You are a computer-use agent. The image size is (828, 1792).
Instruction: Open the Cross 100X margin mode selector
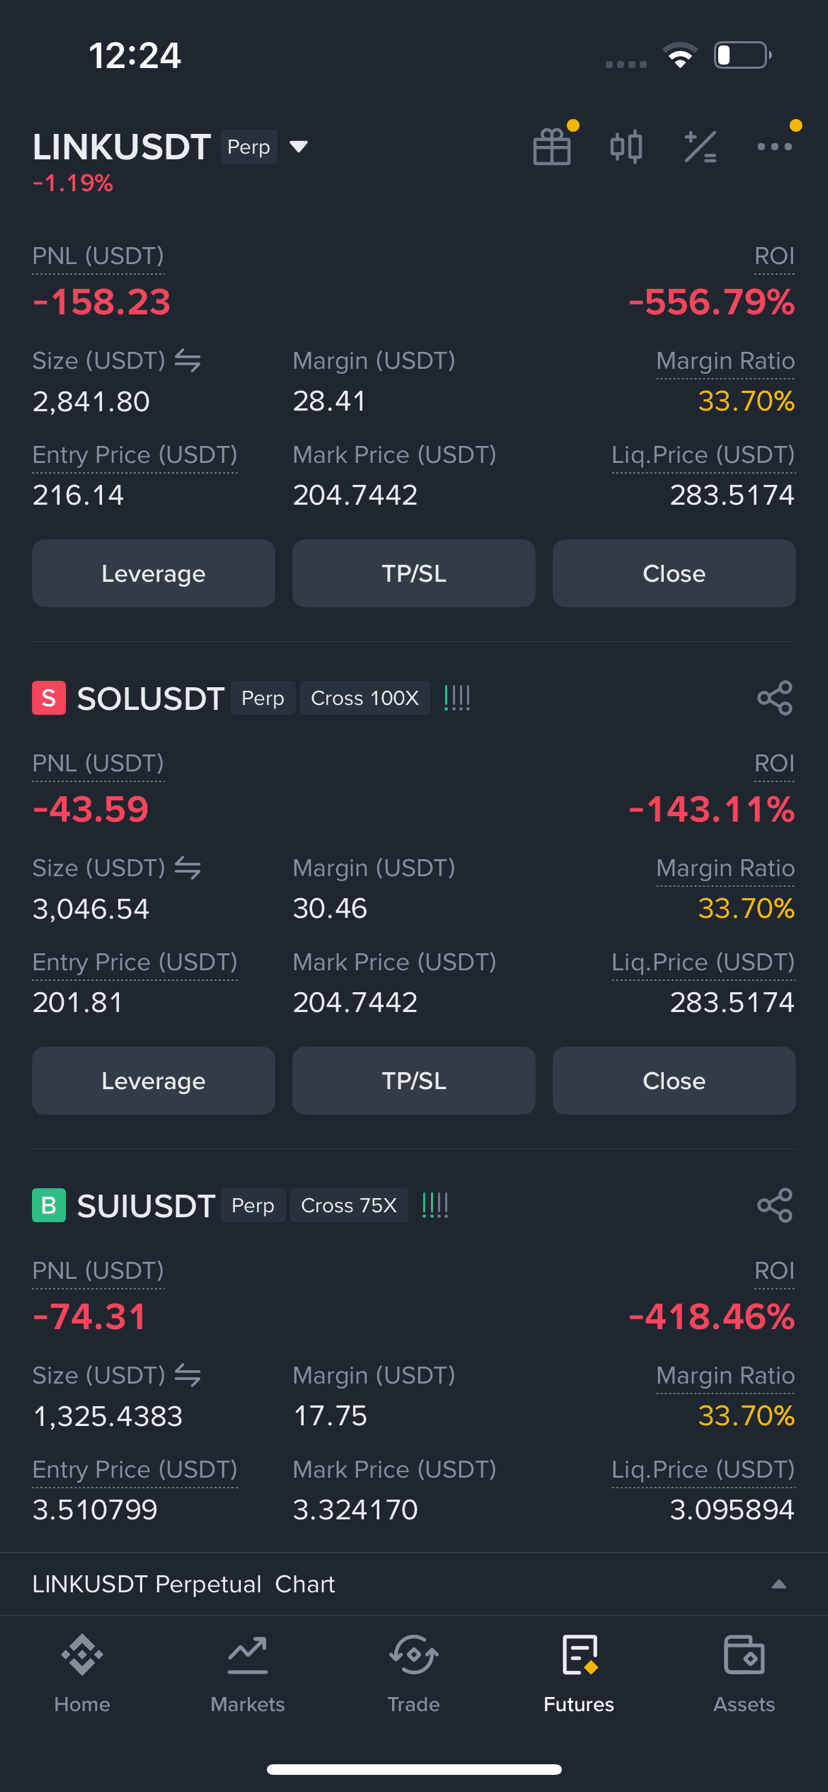[x=365, y=698]
